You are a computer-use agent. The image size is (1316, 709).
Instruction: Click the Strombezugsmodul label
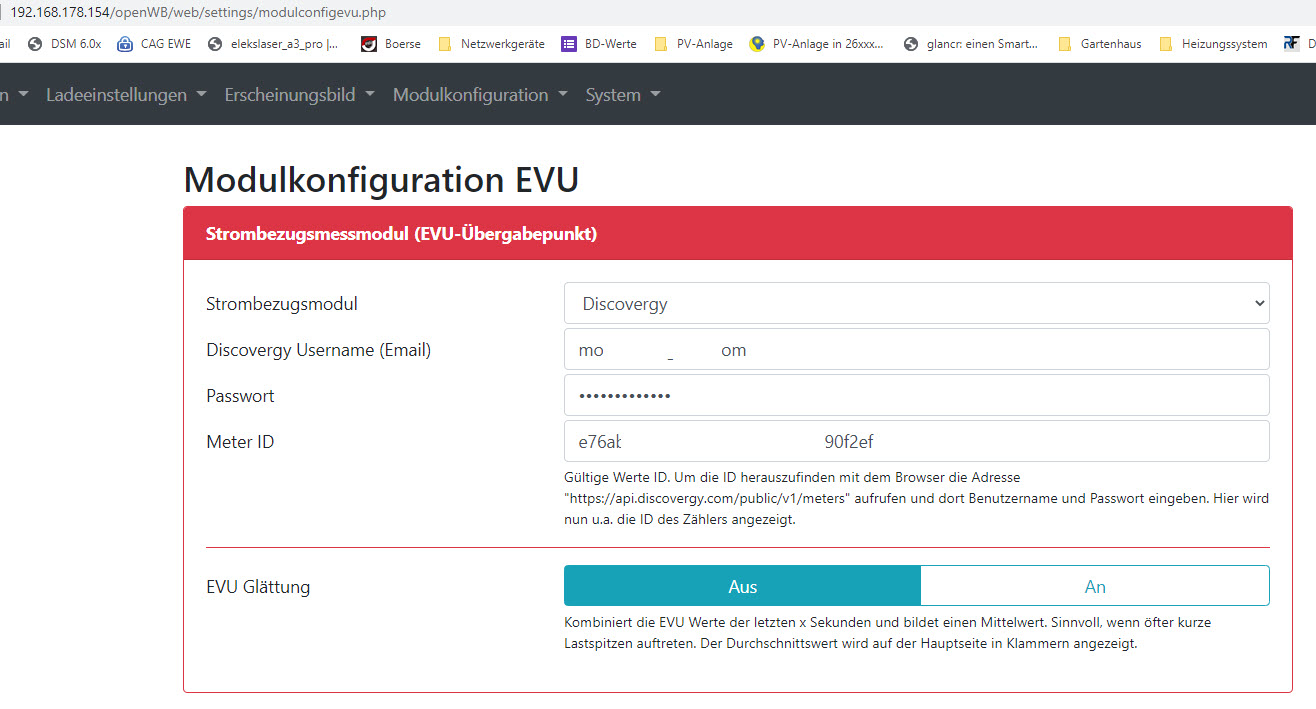(x=282, y=304)
